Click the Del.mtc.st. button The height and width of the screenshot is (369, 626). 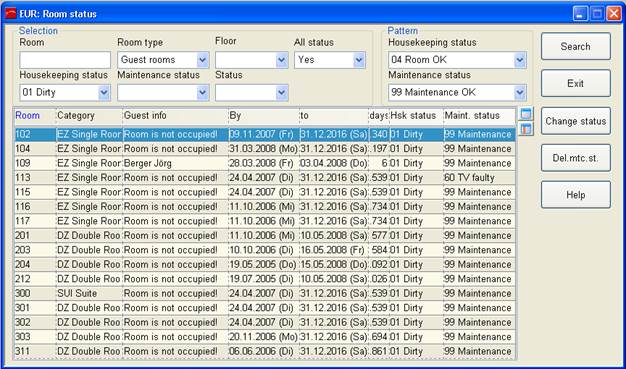(576, 158)
